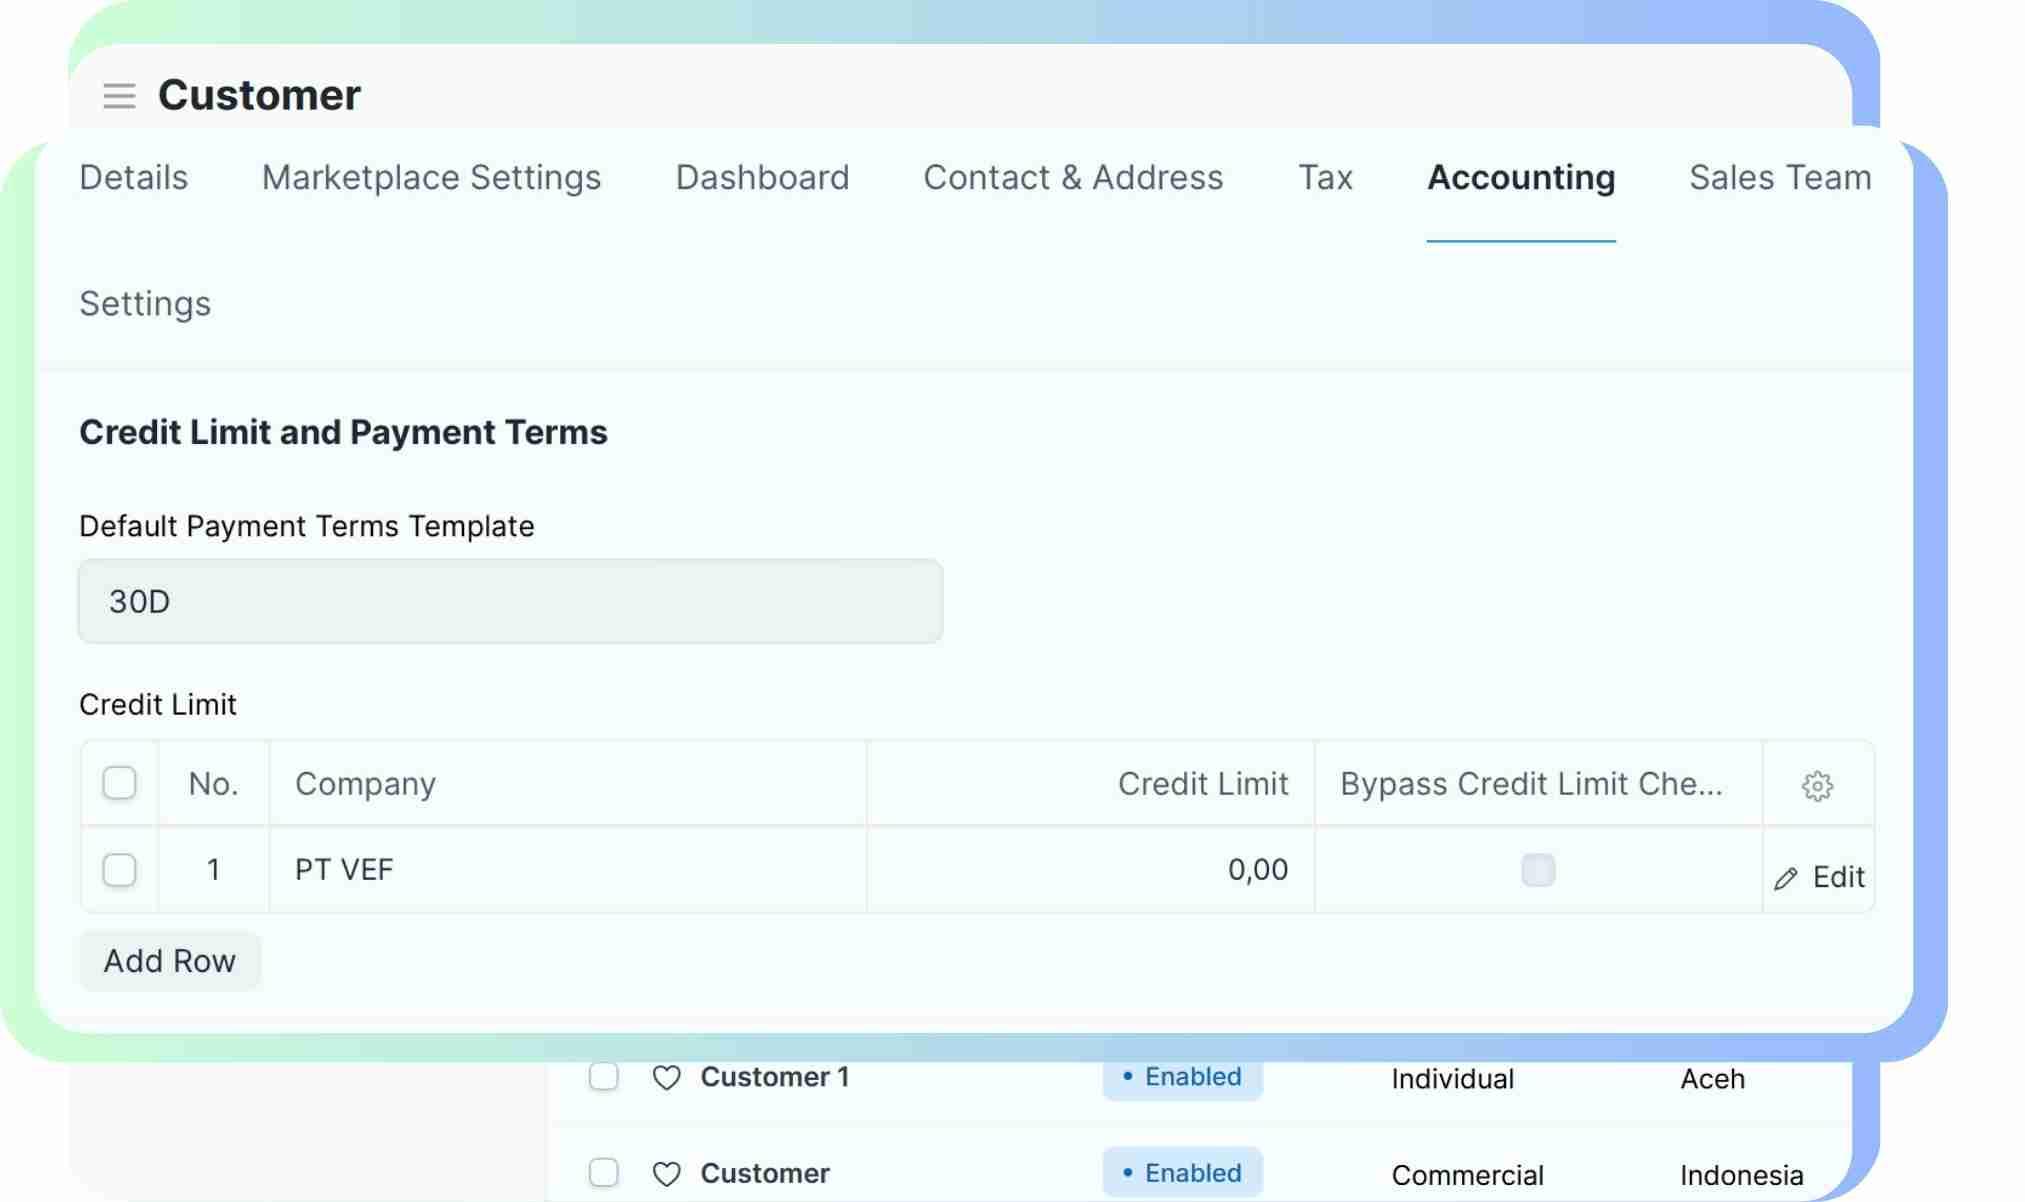This screenshot has width=2025, height=1202.
Task: Tick the checkbox beside Commercial Customer row
Action: pyautogui.click(x=603, y=1172)
